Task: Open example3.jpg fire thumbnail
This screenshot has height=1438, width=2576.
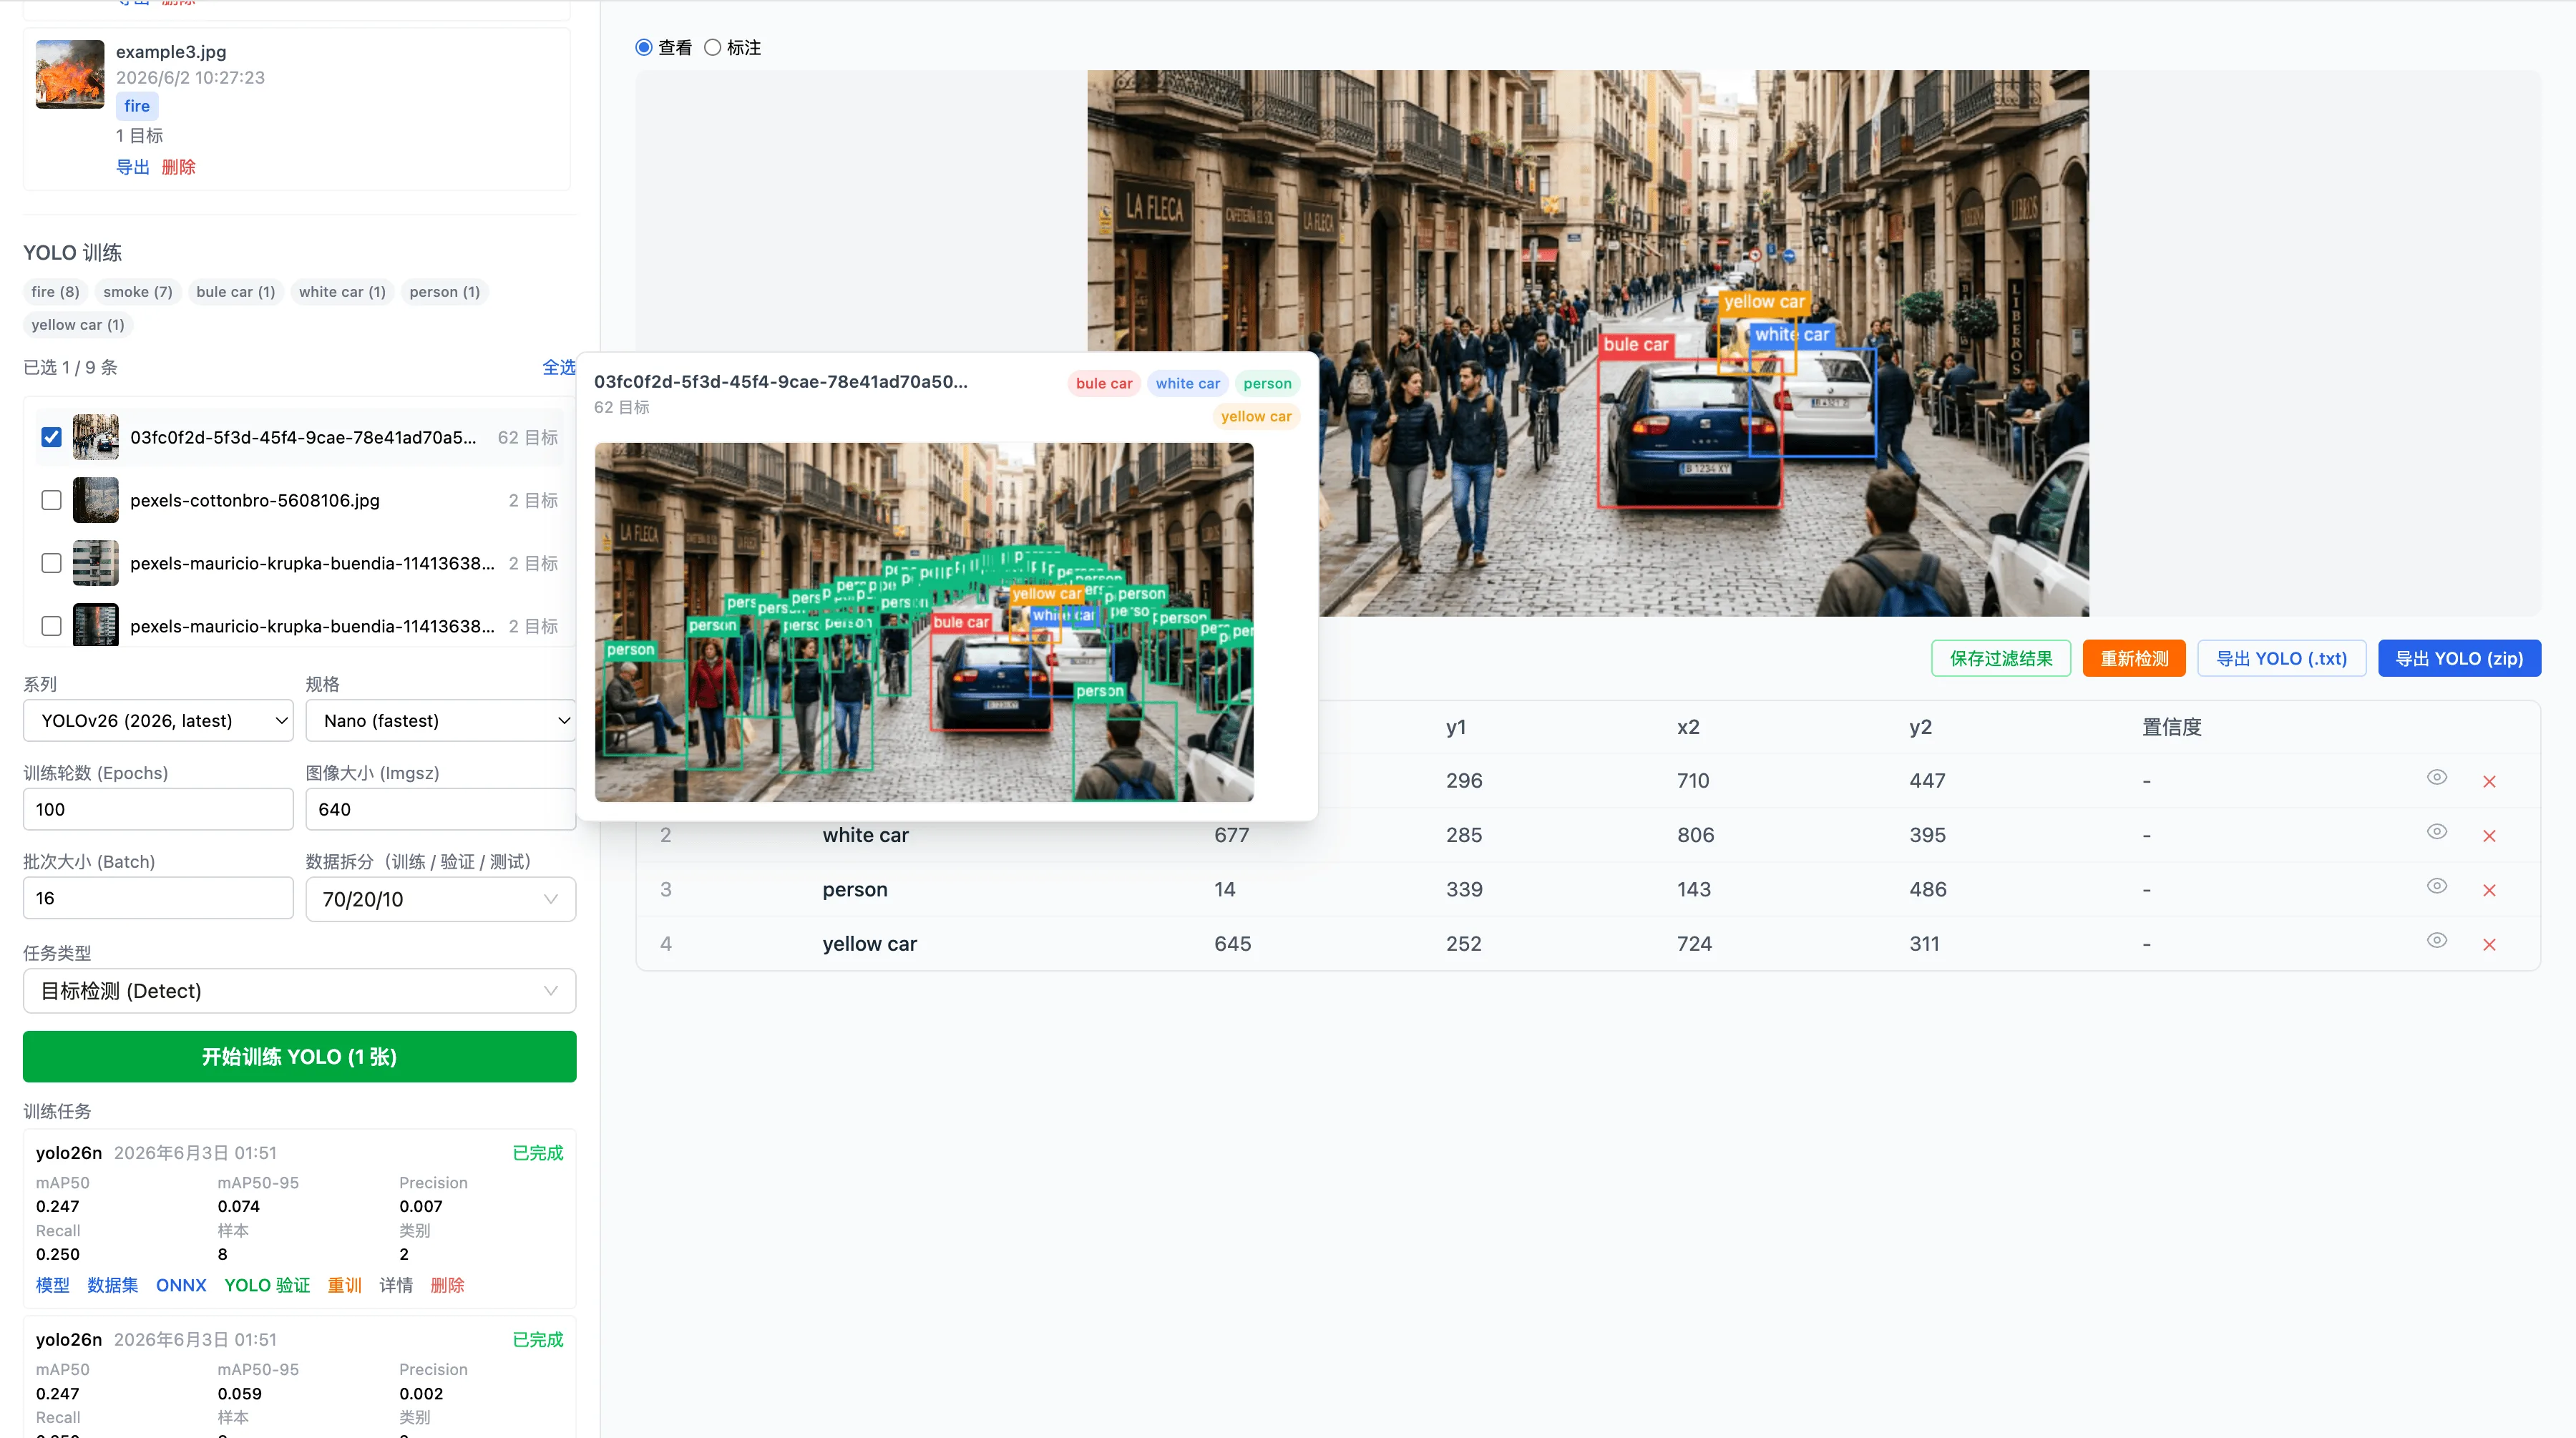Action: pyautogui.click(x=70, y=74)
